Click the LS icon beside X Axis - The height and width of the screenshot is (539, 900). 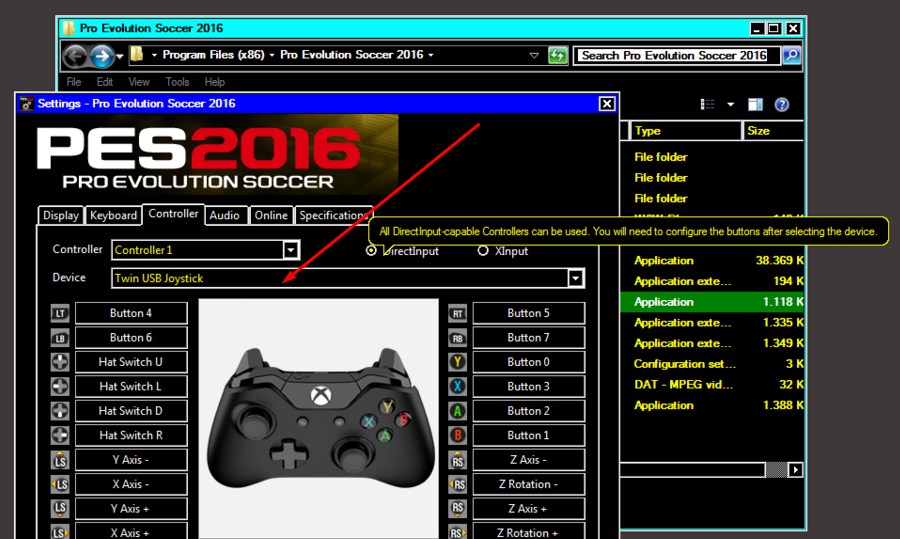(60, 484)
